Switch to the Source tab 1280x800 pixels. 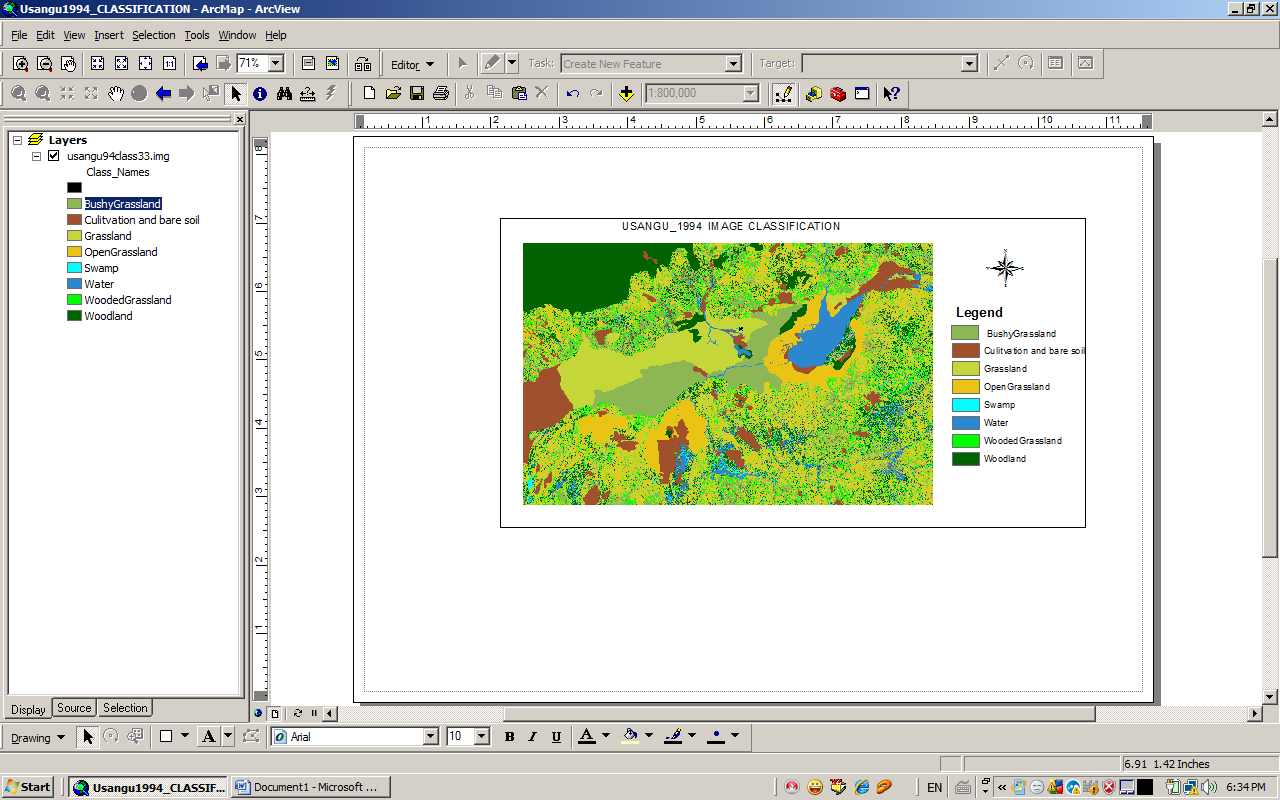point(74,708)
